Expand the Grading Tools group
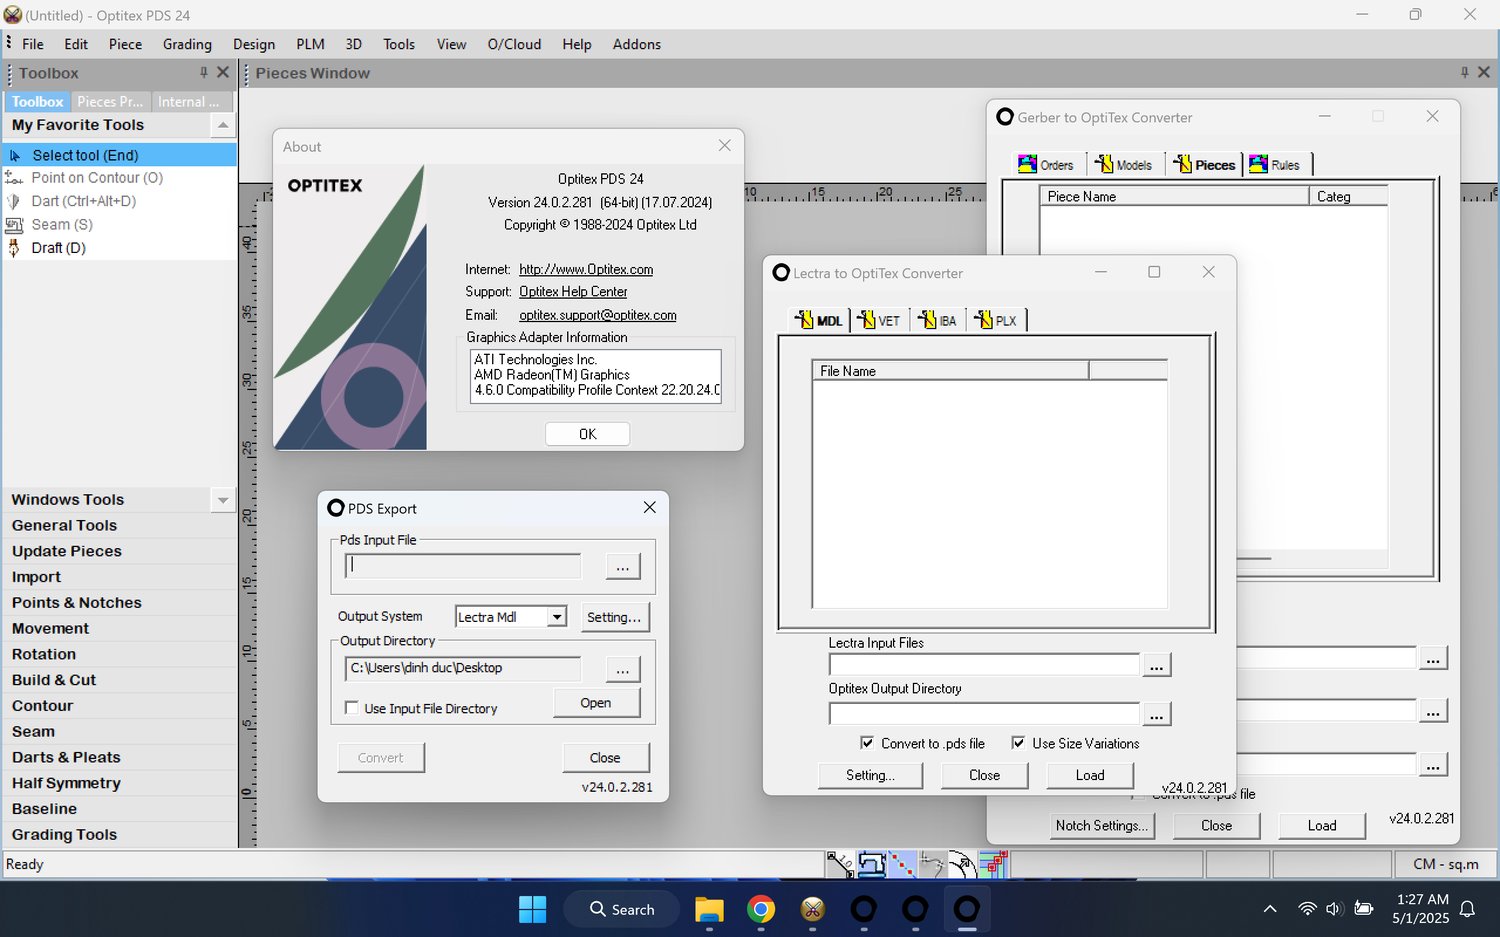The height and width of the screenshot is (937, 1500). (119, 834)
